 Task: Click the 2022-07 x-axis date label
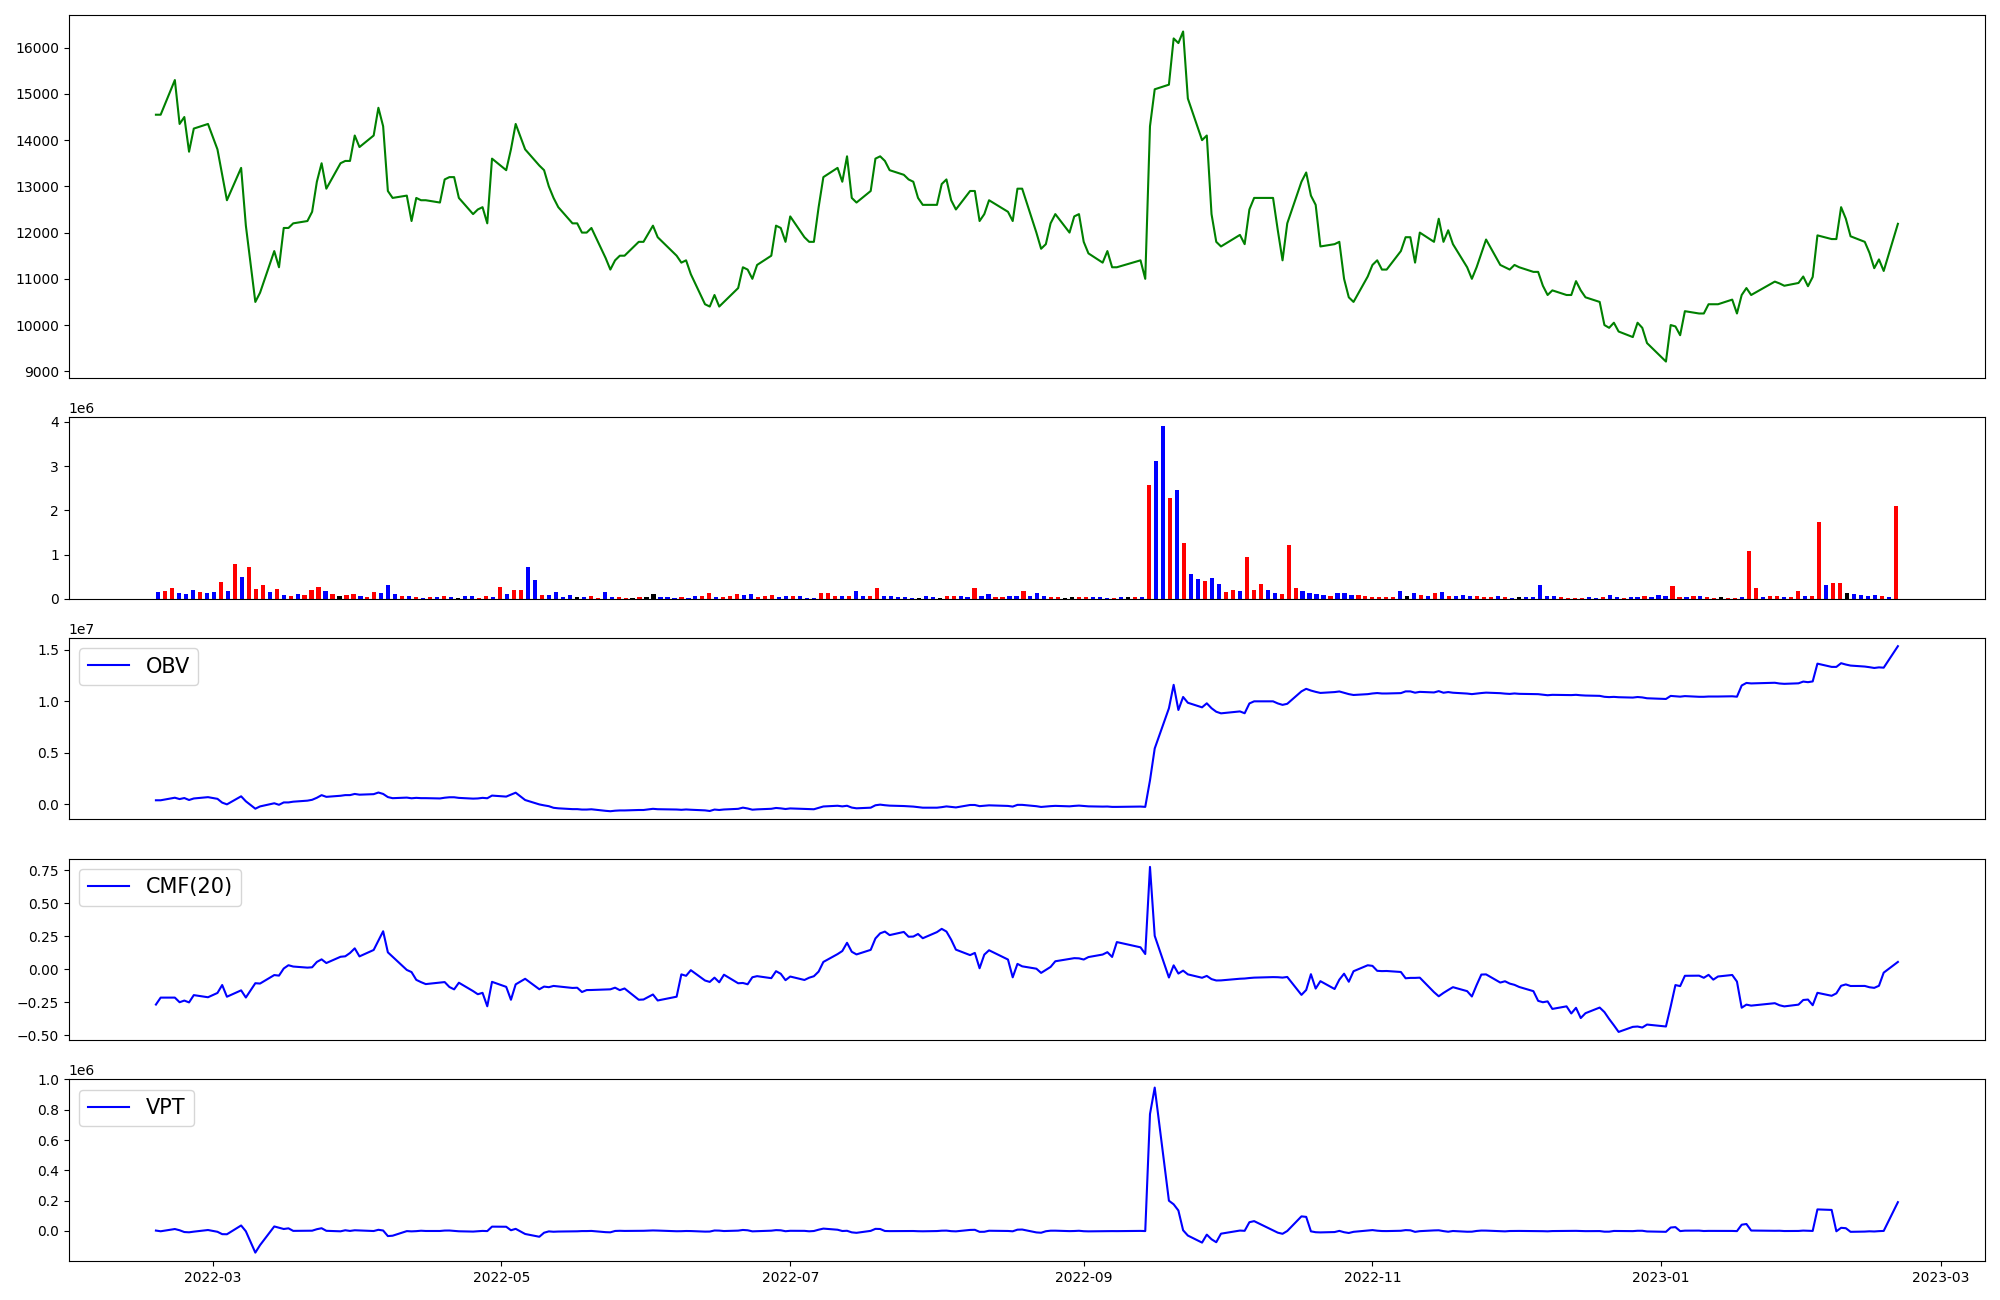point(790,1277)
